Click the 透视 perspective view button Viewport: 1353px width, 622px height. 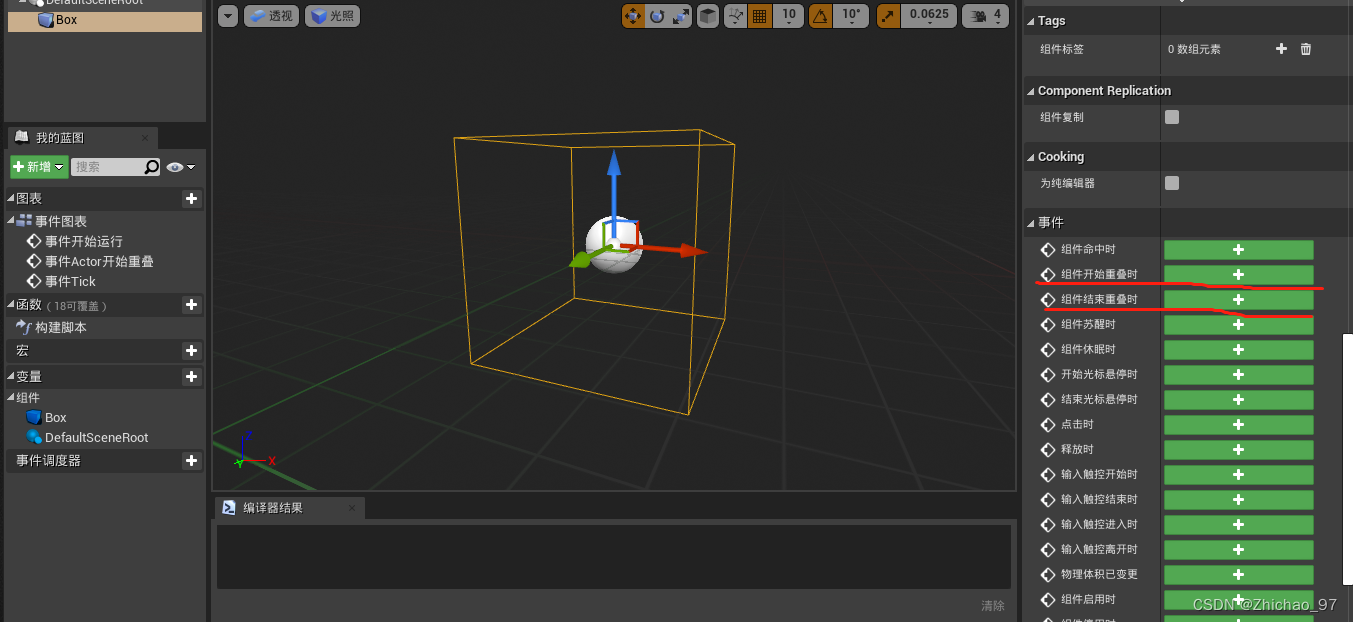[x=271, y=16]
